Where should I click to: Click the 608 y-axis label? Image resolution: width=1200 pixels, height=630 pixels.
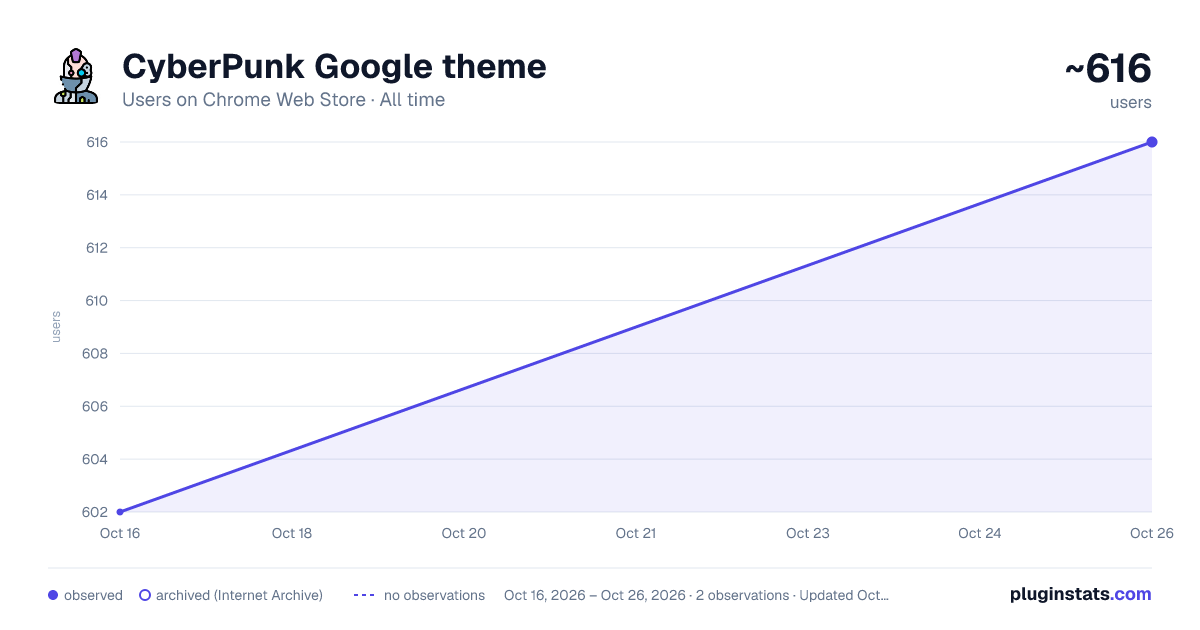point(97,354)
